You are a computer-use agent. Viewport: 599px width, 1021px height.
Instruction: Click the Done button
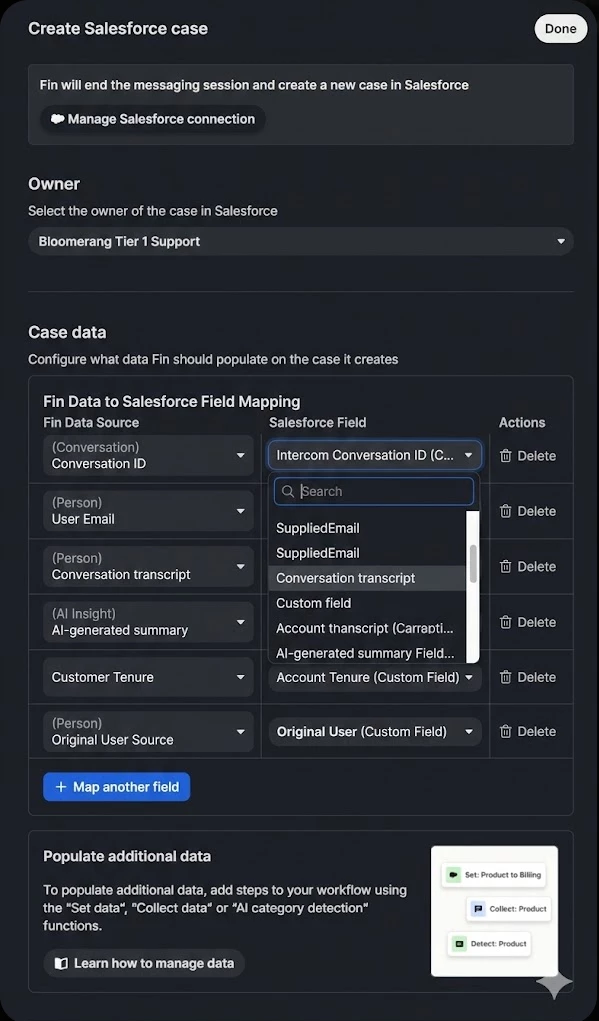tap(561, 29)
